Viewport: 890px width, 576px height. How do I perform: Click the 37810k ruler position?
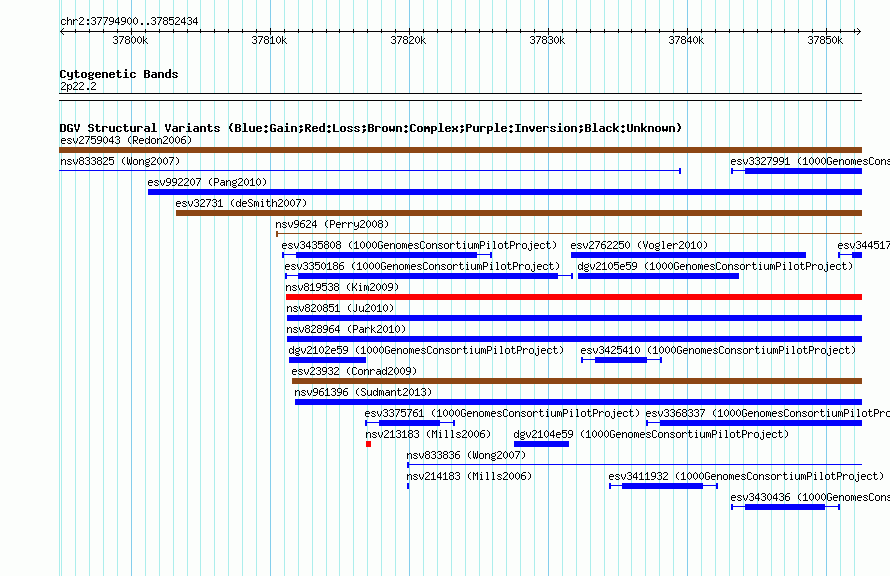coord(269,40)
